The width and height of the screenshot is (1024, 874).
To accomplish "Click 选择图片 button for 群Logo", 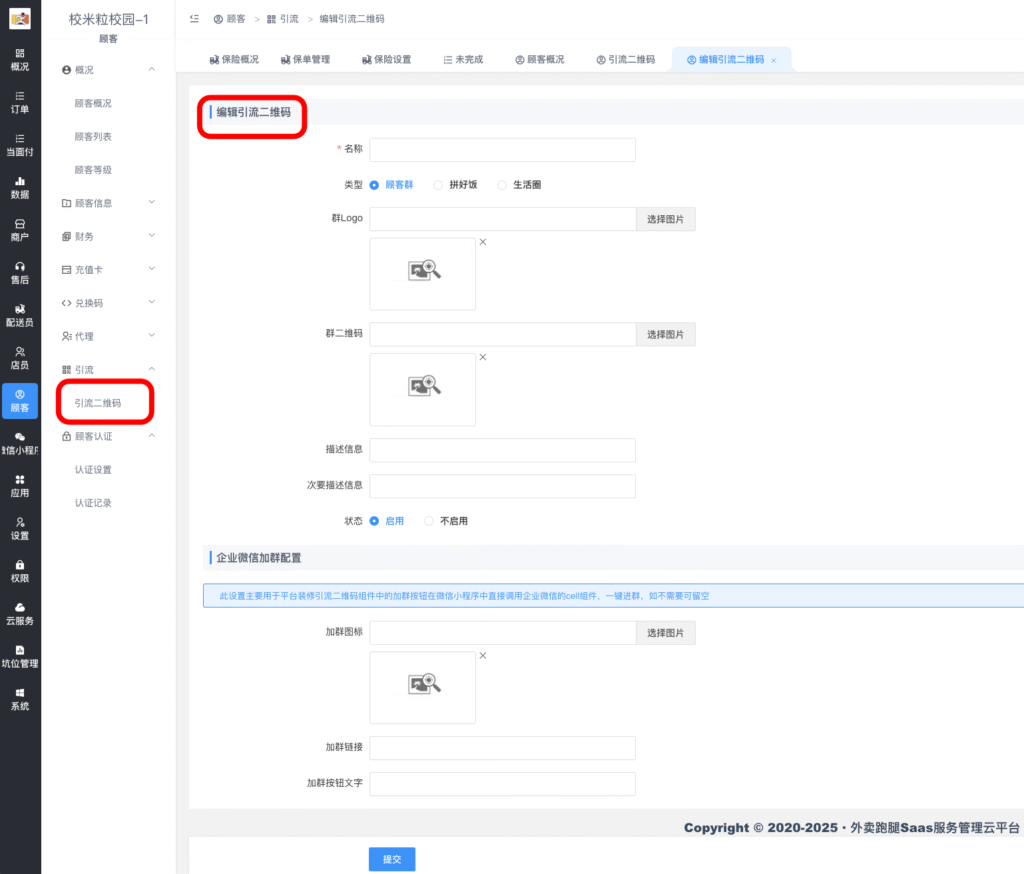I will click(665, 219).
